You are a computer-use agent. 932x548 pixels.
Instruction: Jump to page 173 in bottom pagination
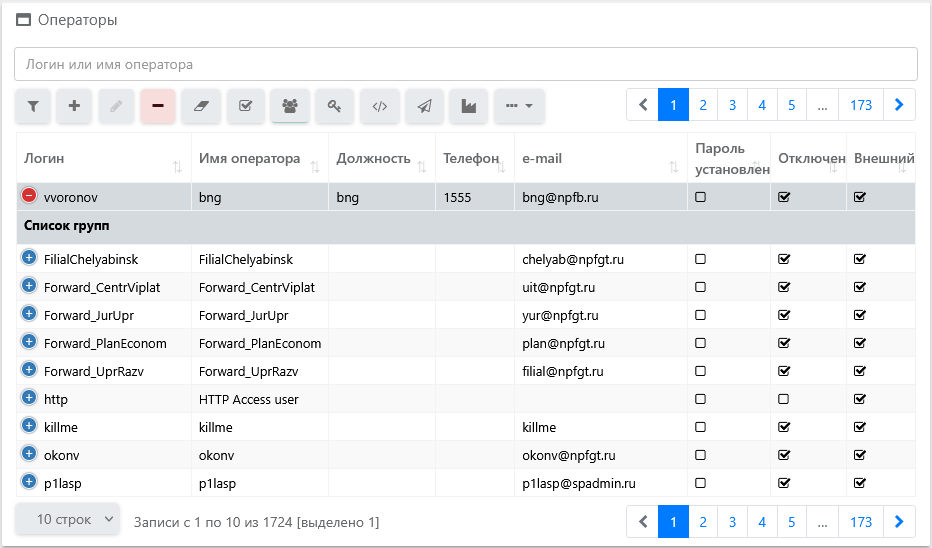[x=861, y=522]
